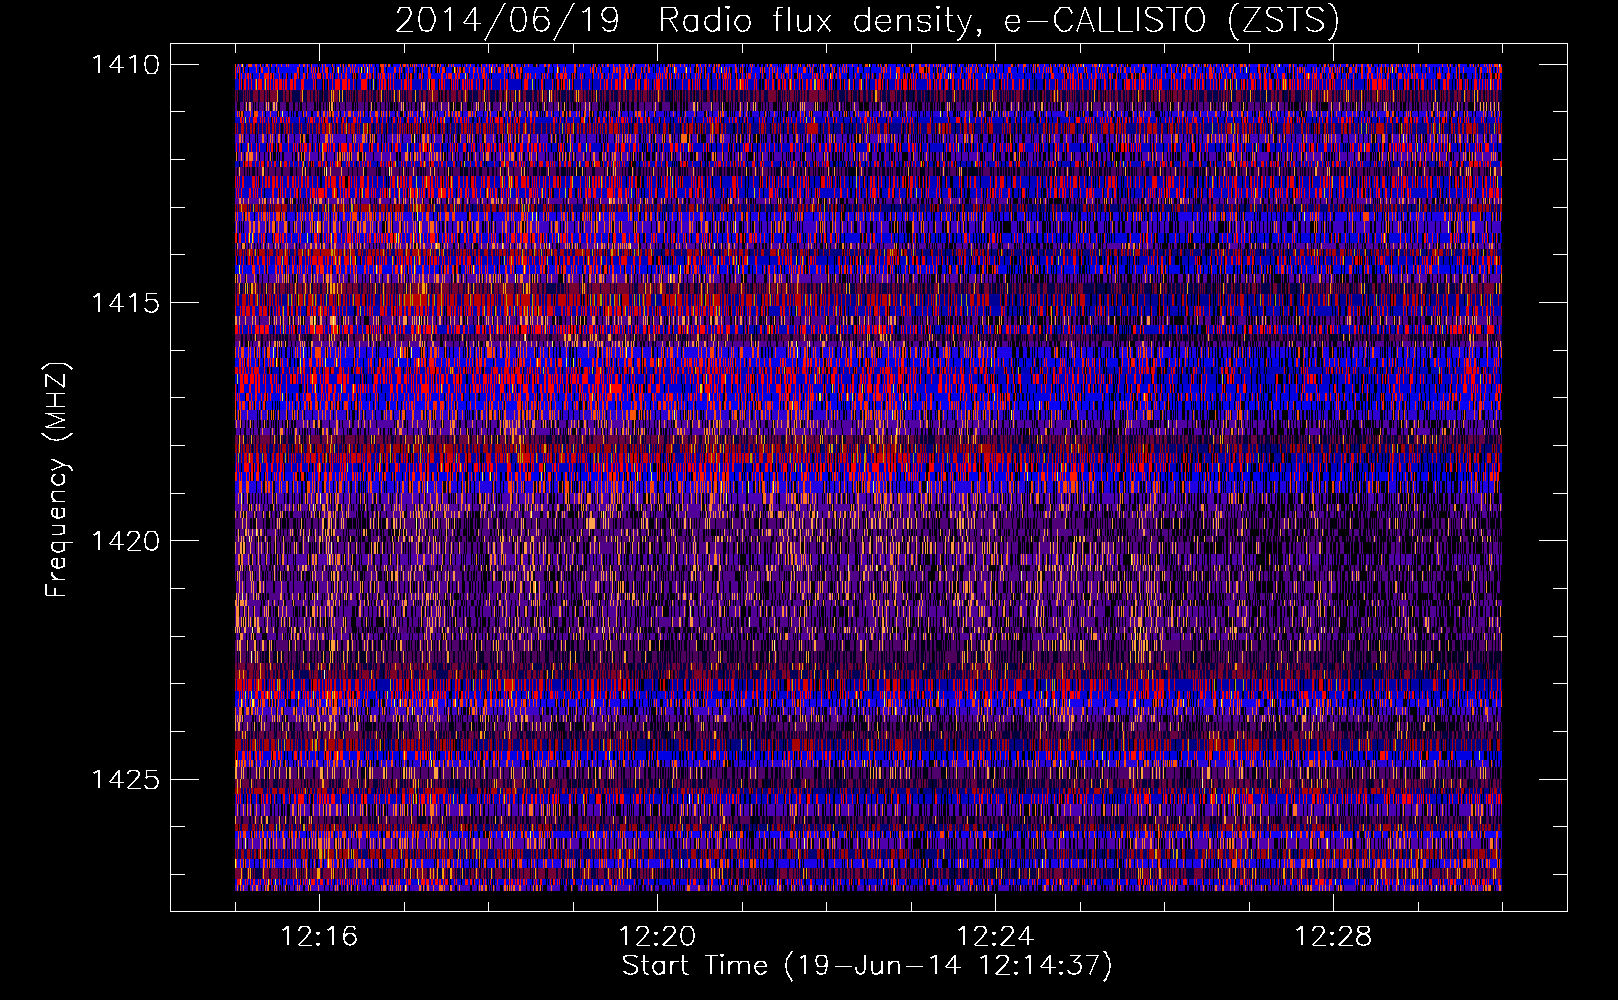Click the 1415 frequency axis label
This screenshot has width=1618, height=1000.
coord(125,303)
